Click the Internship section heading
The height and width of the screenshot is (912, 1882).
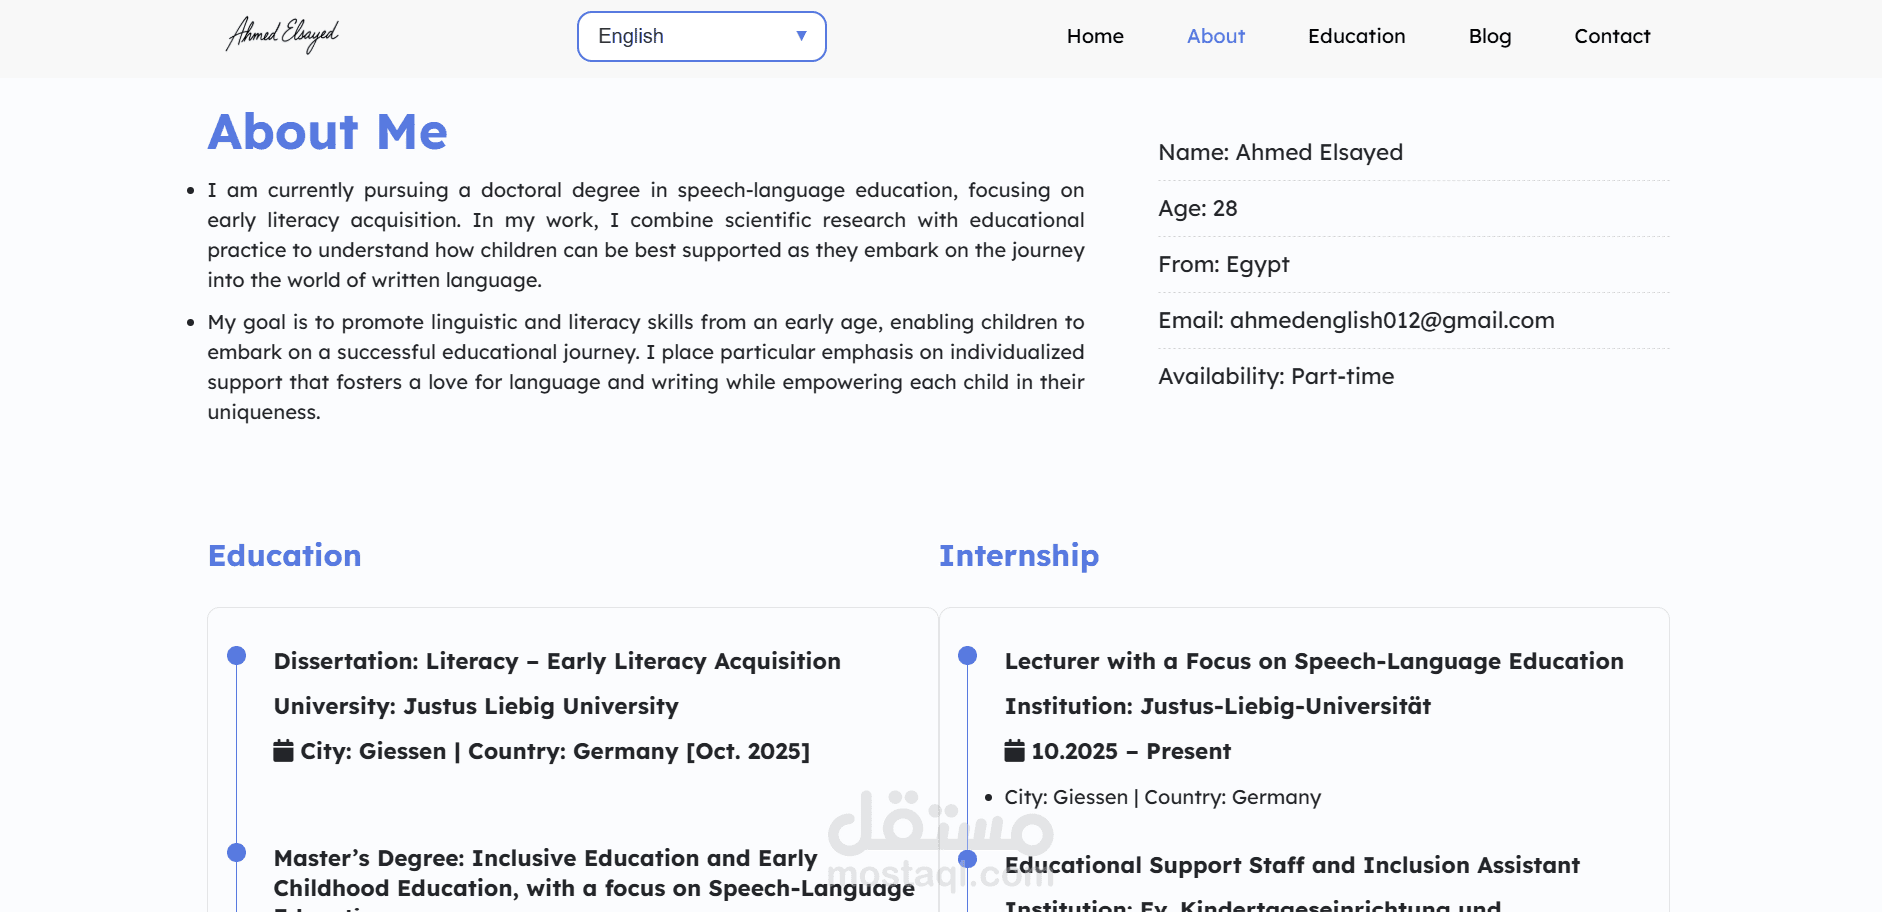point(1018,556)
